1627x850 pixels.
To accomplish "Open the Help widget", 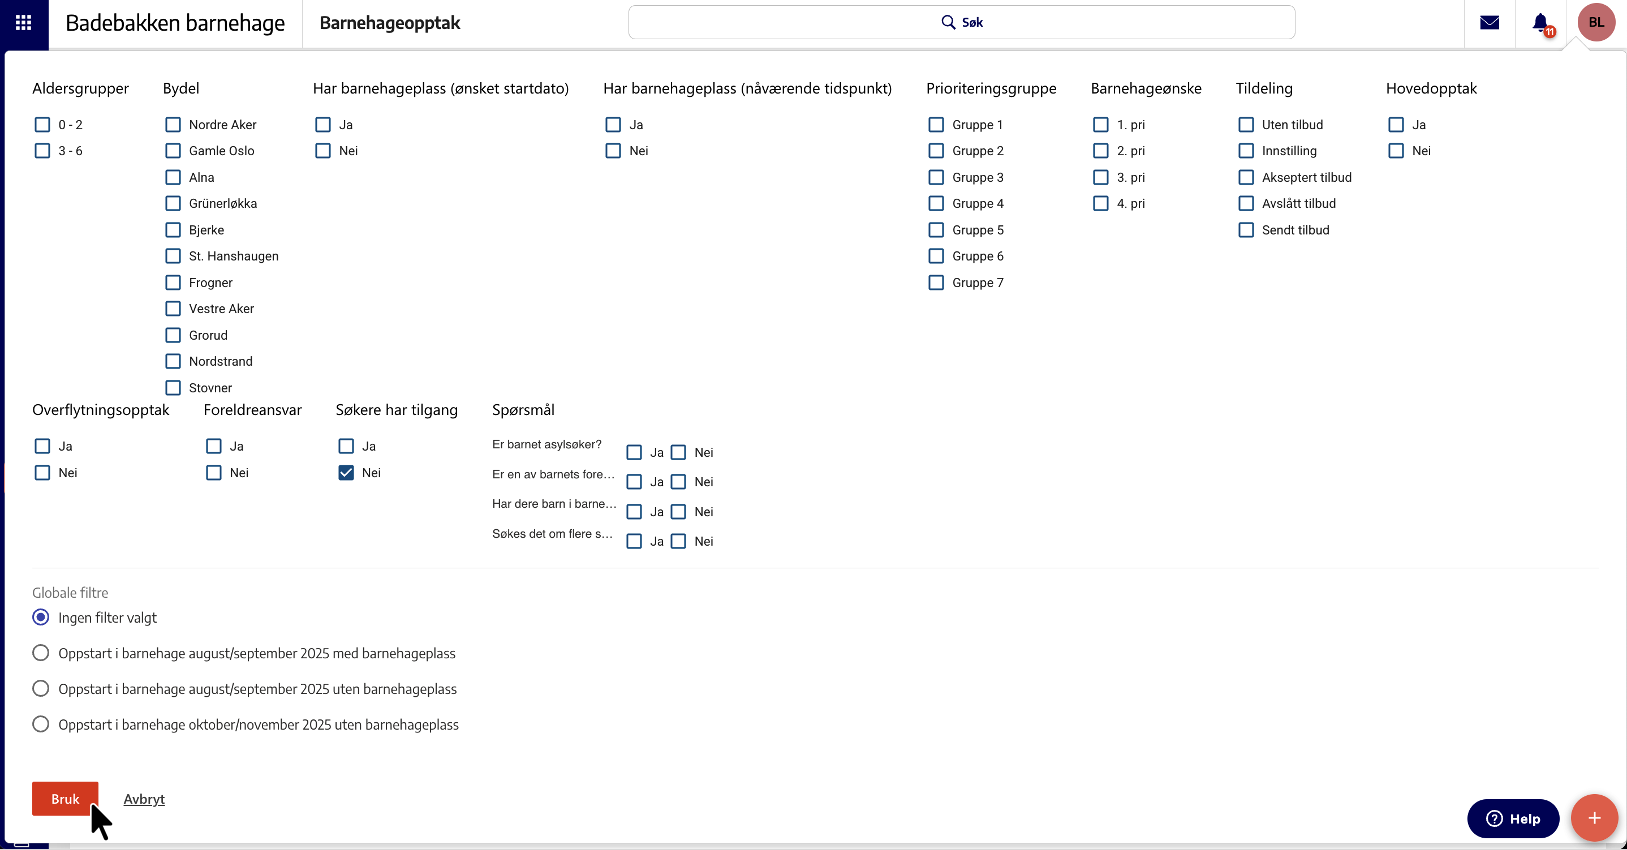I will 1512,818.
